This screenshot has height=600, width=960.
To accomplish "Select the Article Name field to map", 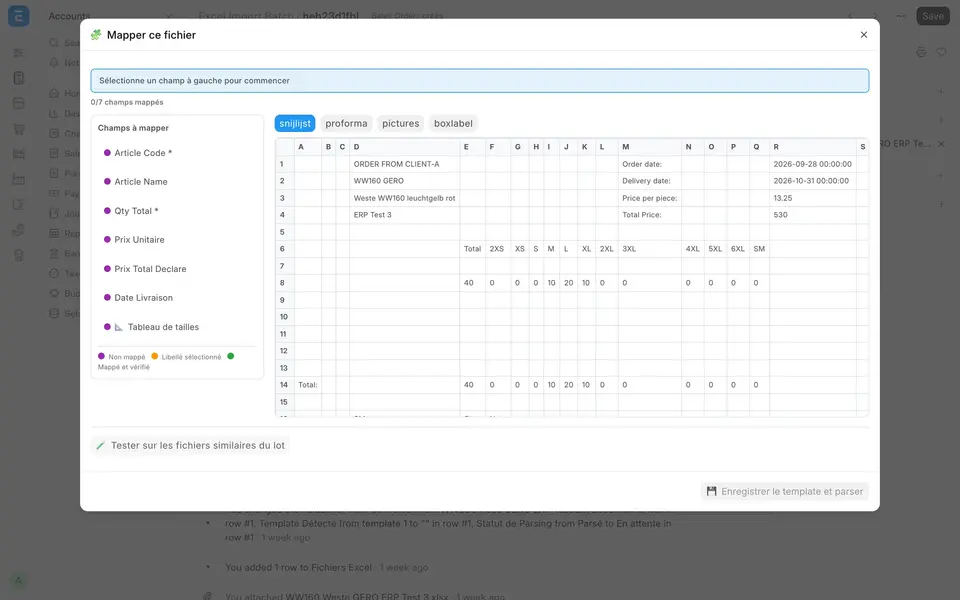I will 177,182.
